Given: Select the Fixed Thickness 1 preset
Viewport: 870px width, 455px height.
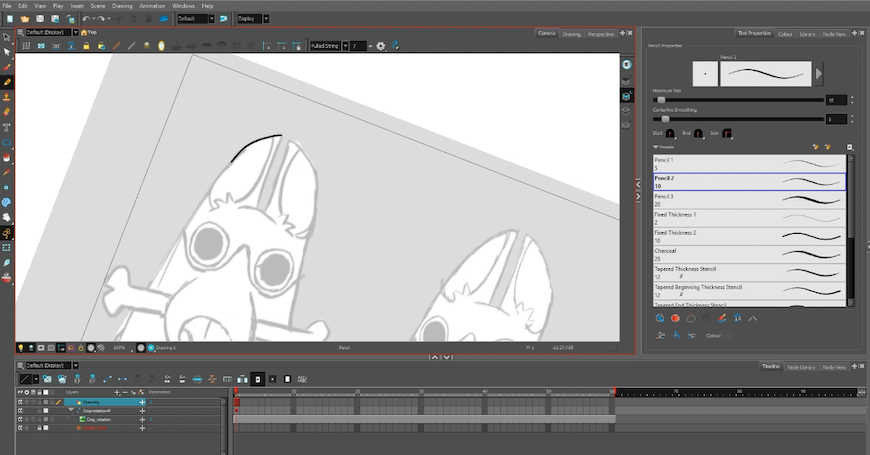Looking at the screenshot, I should 749,218.
